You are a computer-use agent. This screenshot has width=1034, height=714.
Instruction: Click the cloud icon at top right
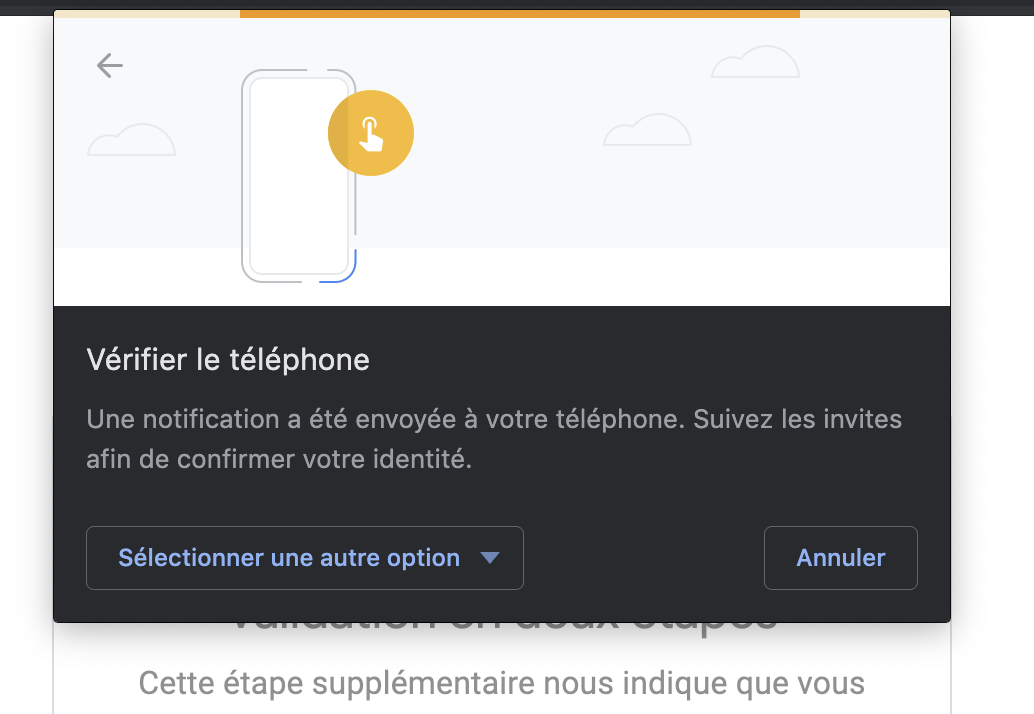pos(755,61)
